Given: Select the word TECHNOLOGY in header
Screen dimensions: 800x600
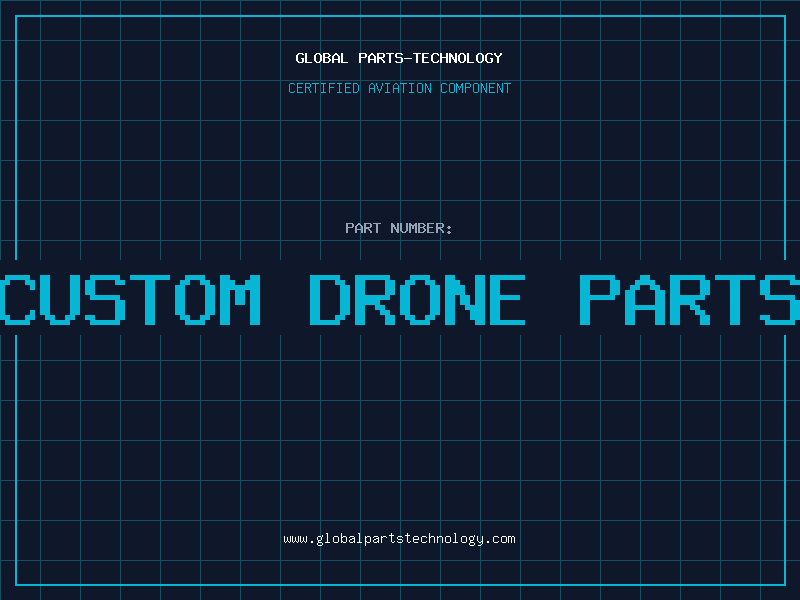Looking at the screenshot, I should coord(458,58).
